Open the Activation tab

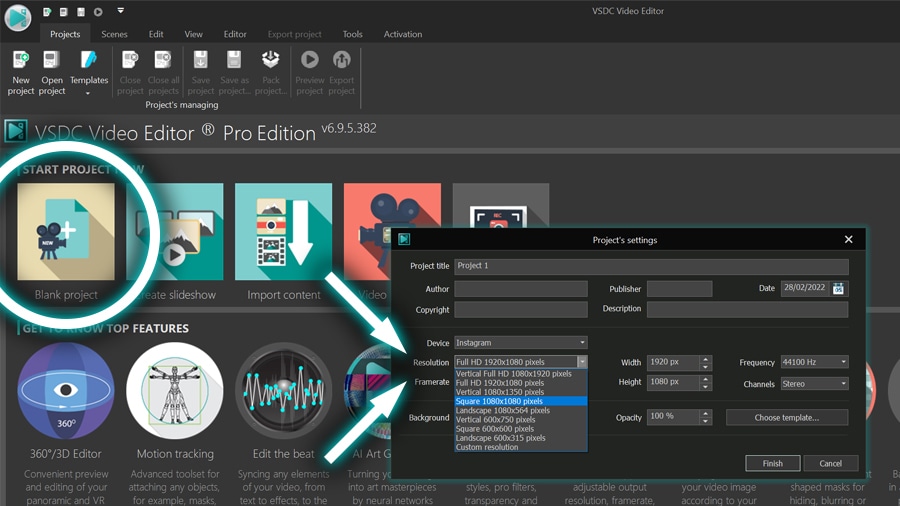click(x=403, y=34)
